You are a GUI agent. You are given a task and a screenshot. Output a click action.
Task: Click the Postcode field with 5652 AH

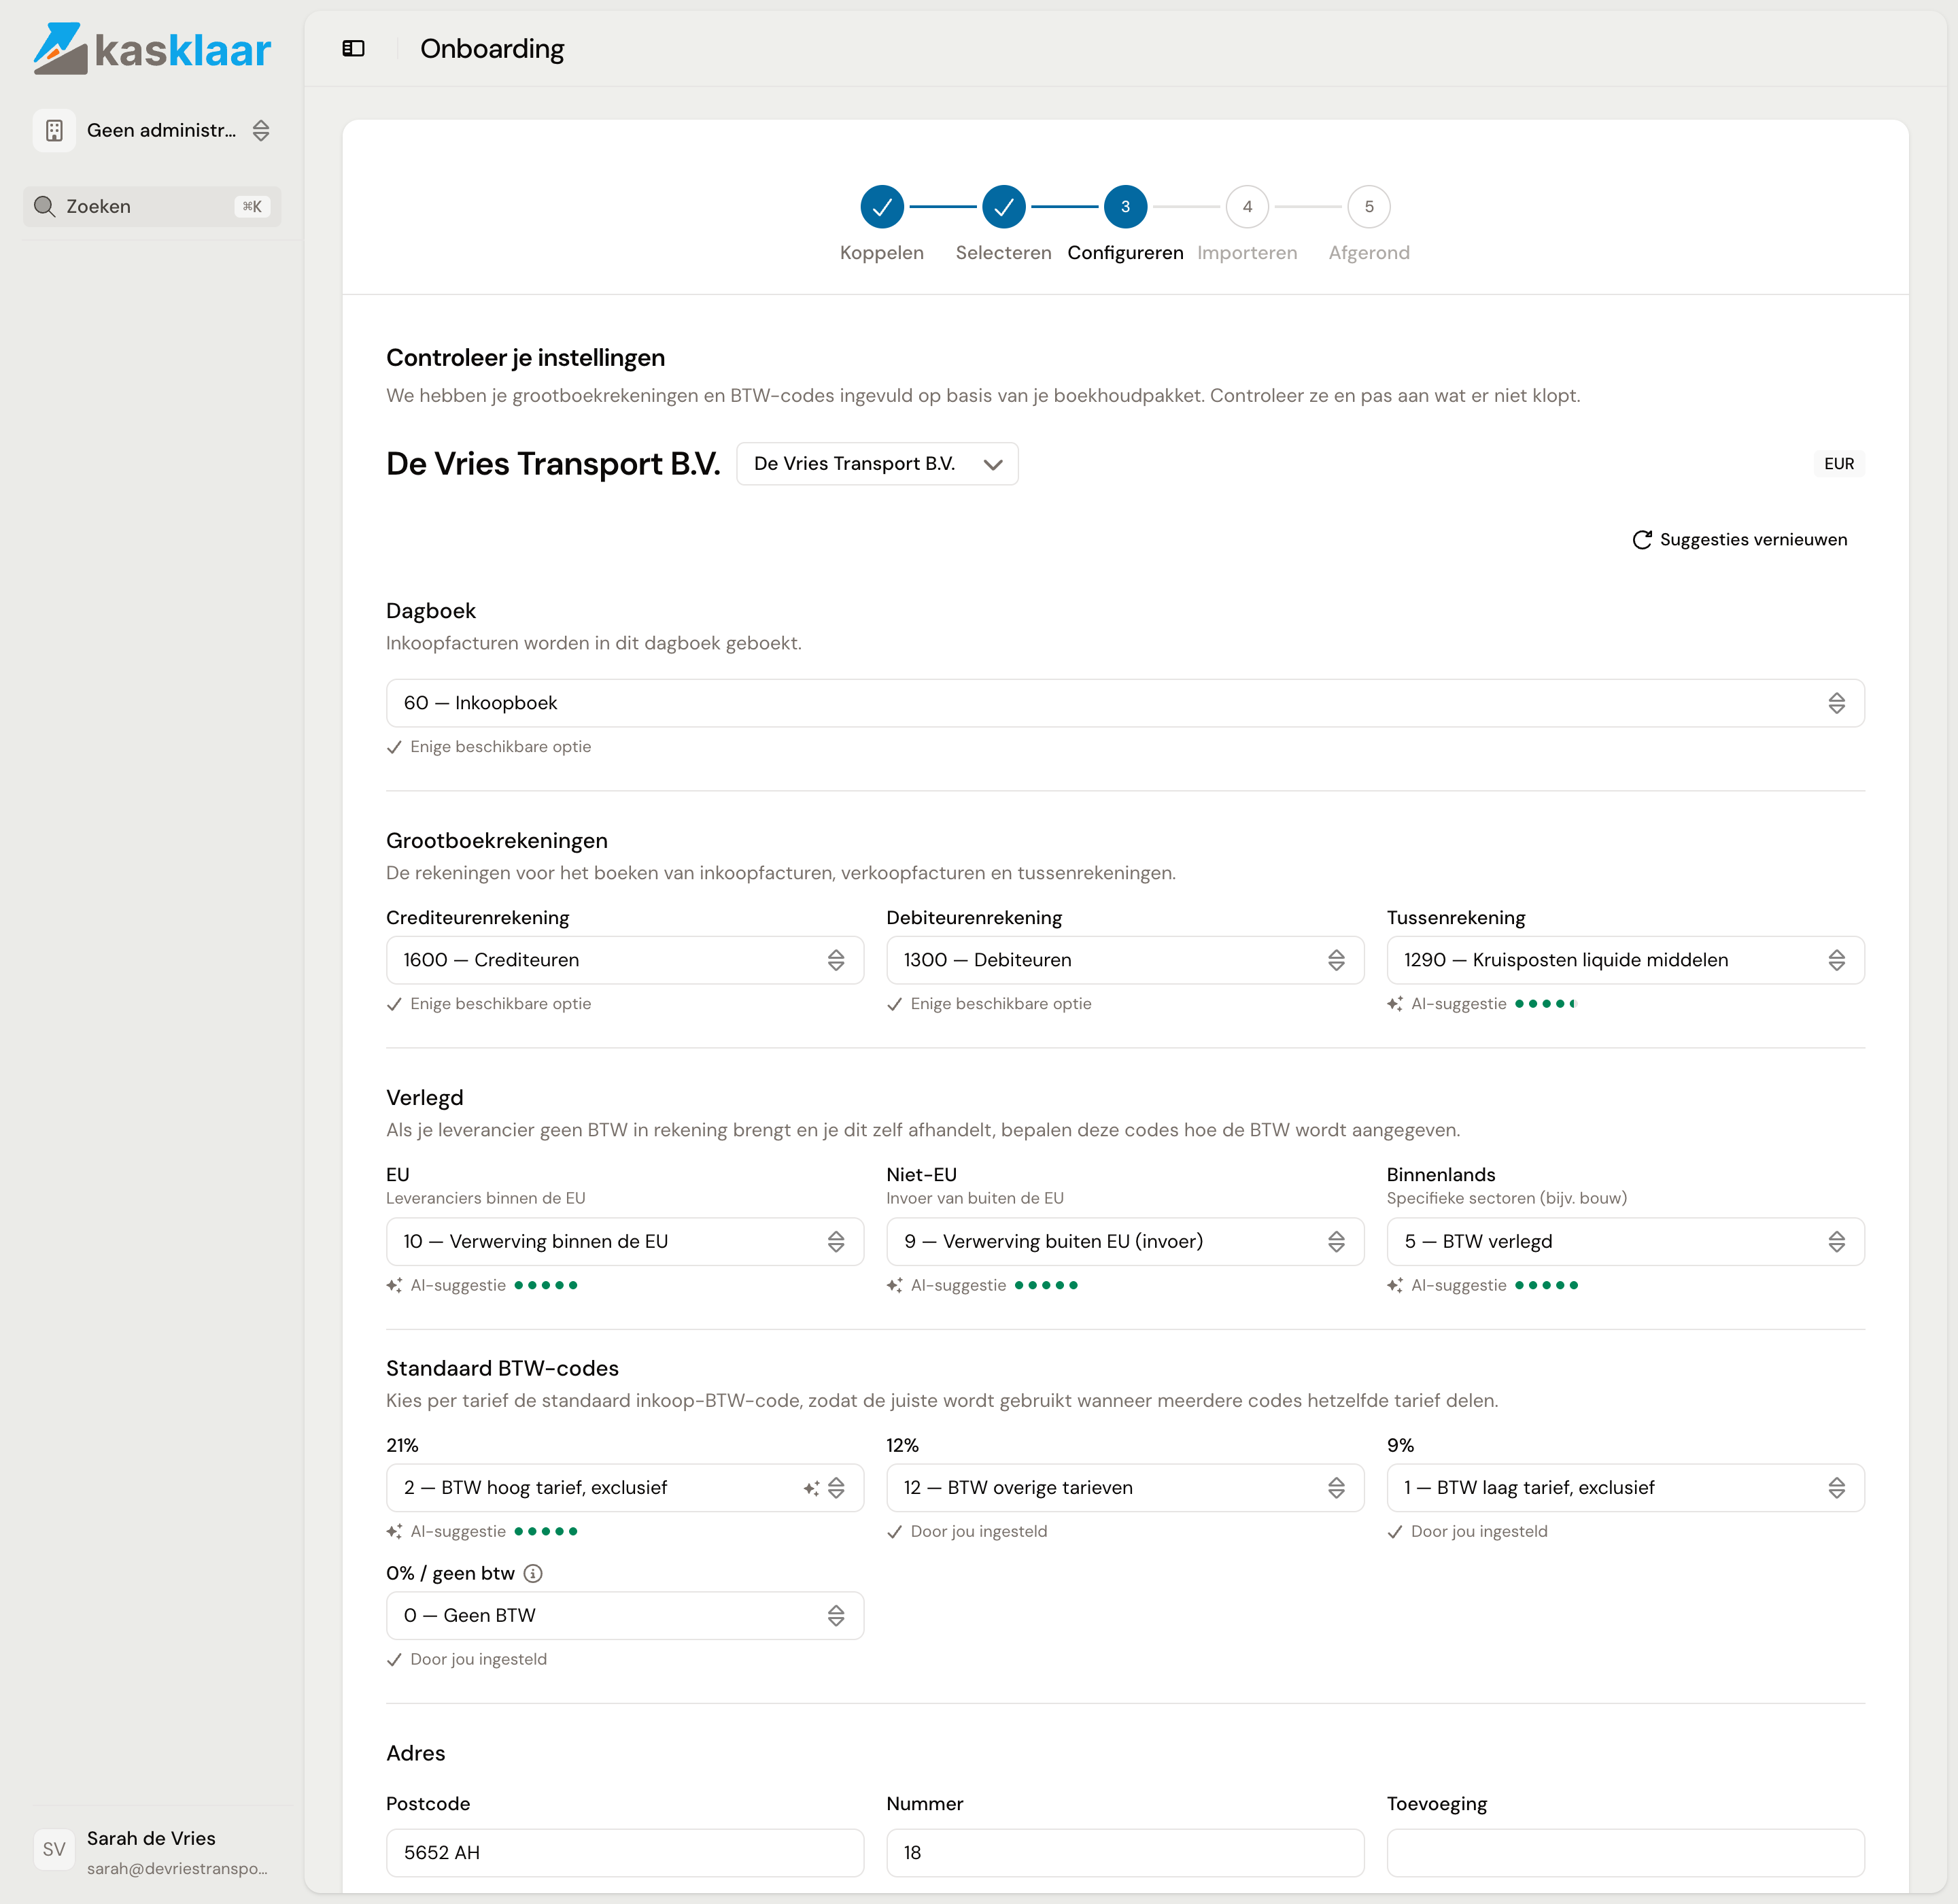pos(625,1853)
